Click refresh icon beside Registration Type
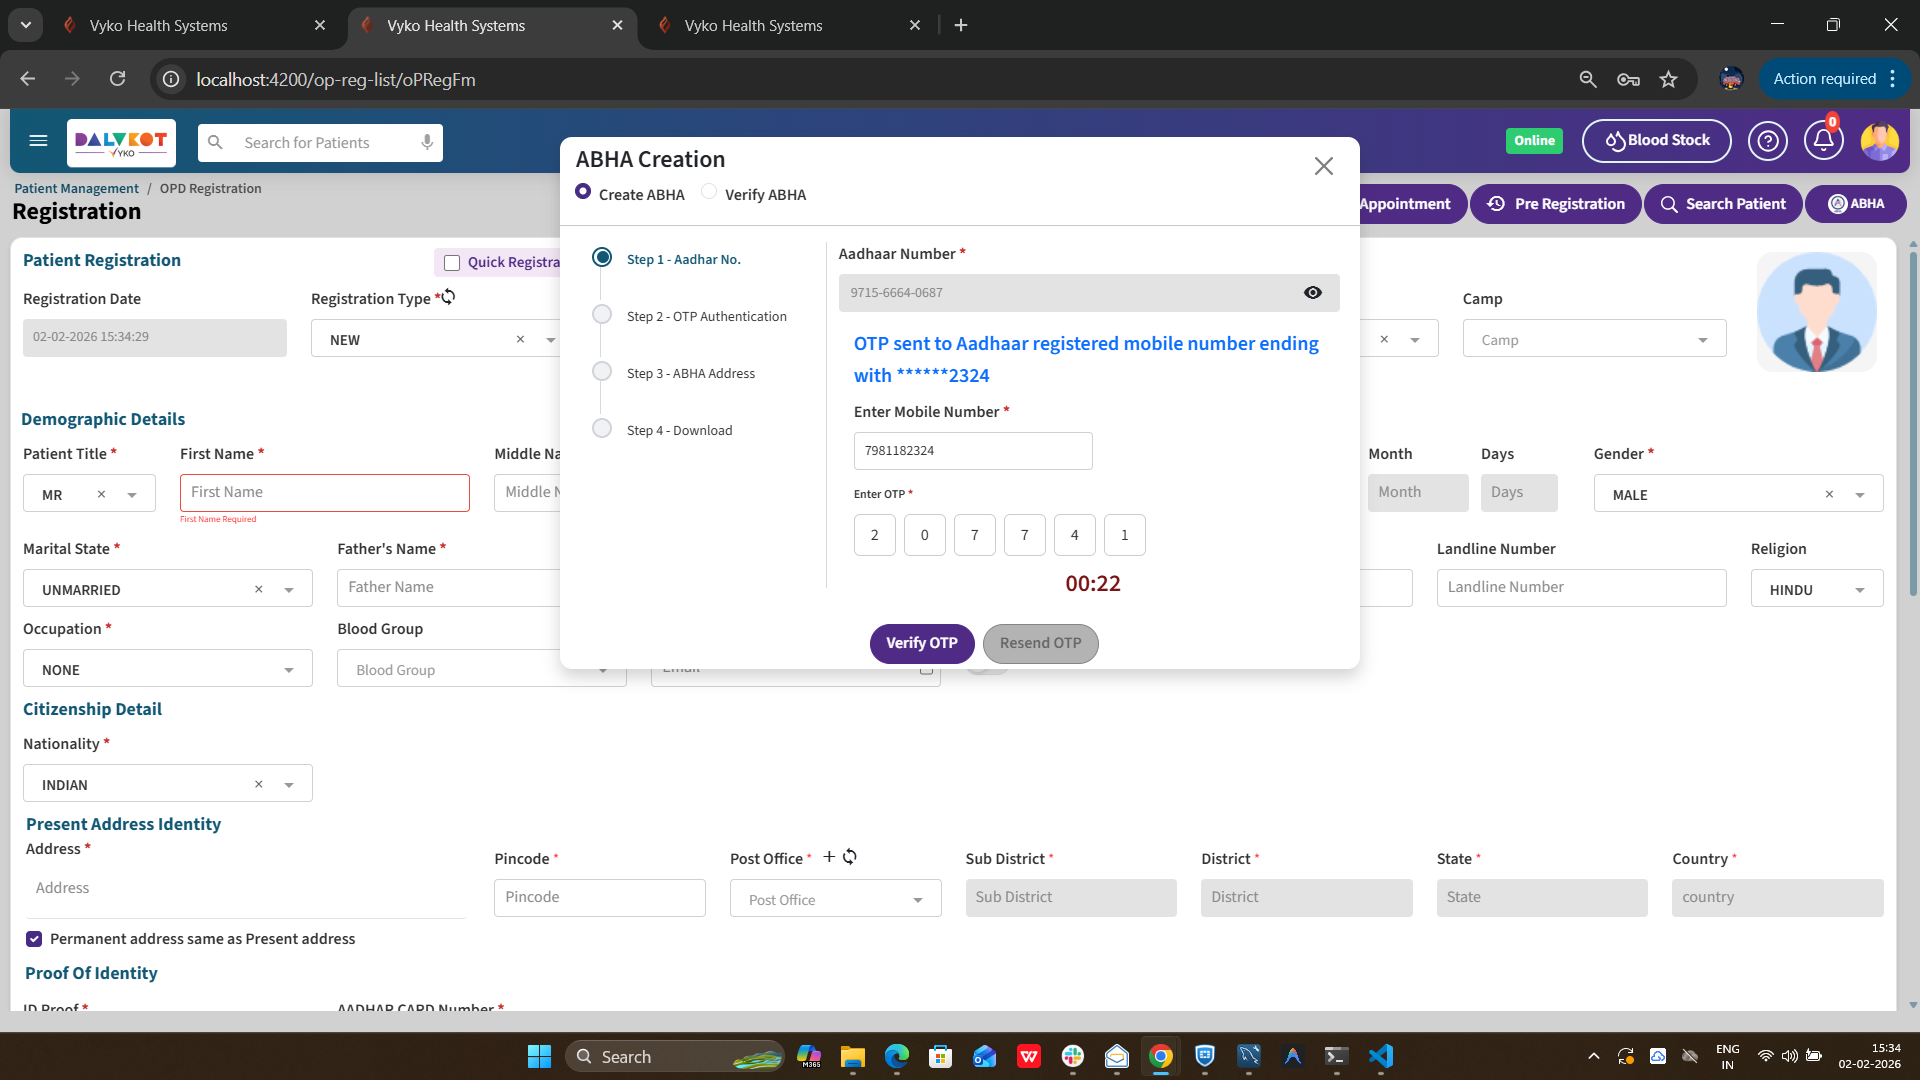 449,297
